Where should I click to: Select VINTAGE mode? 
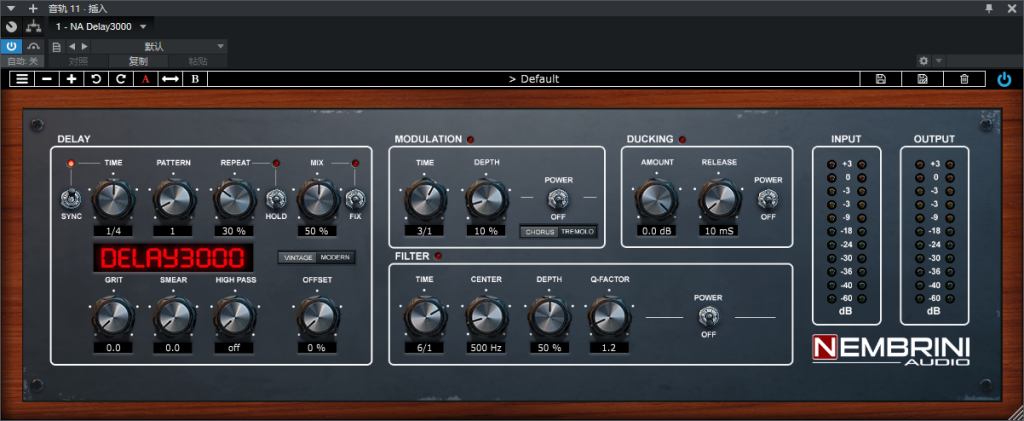(298, 257)
